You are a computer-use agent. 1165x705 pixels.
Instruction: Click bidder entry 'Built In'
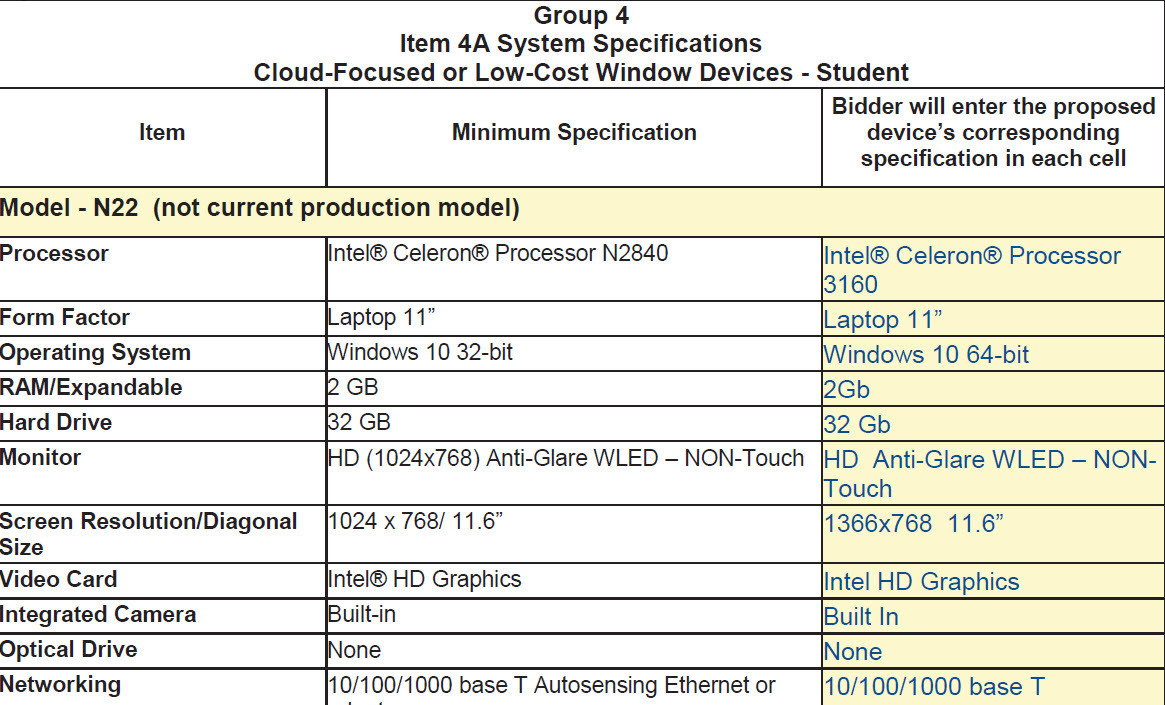tap(861, 617)
